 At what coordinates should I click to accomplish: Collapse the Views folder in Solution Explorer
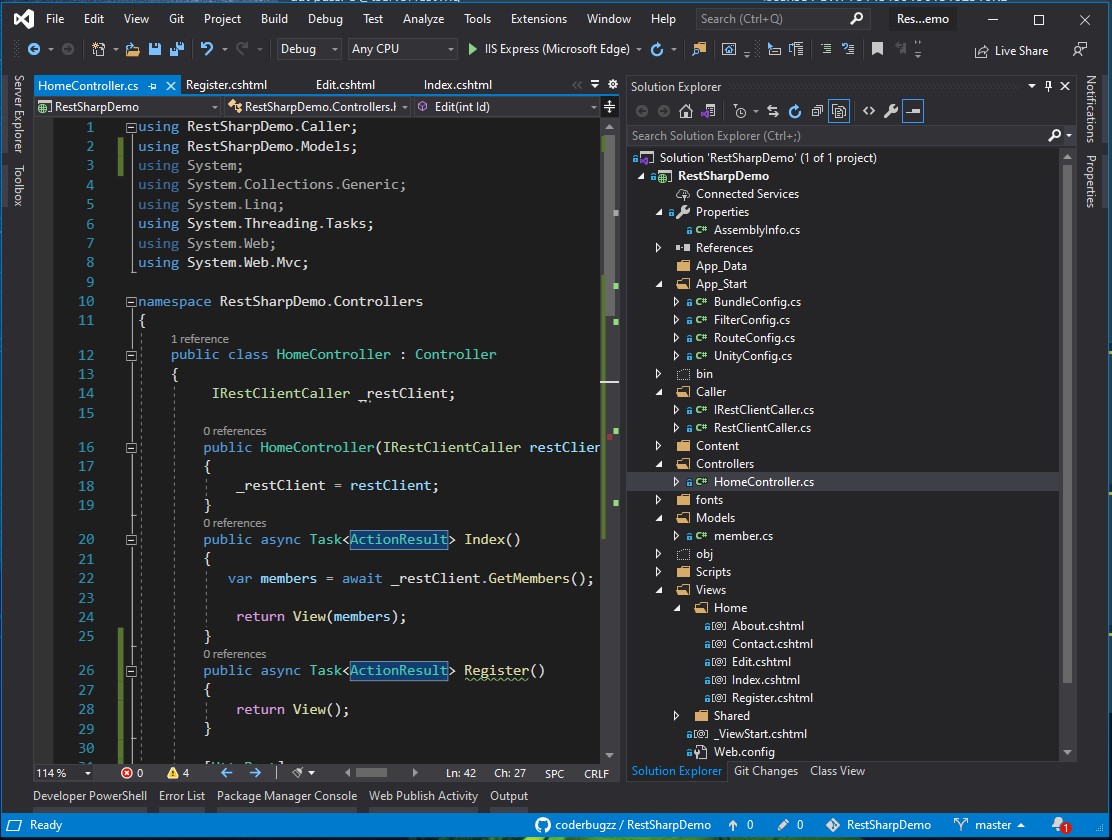click(x=658, y=590)
